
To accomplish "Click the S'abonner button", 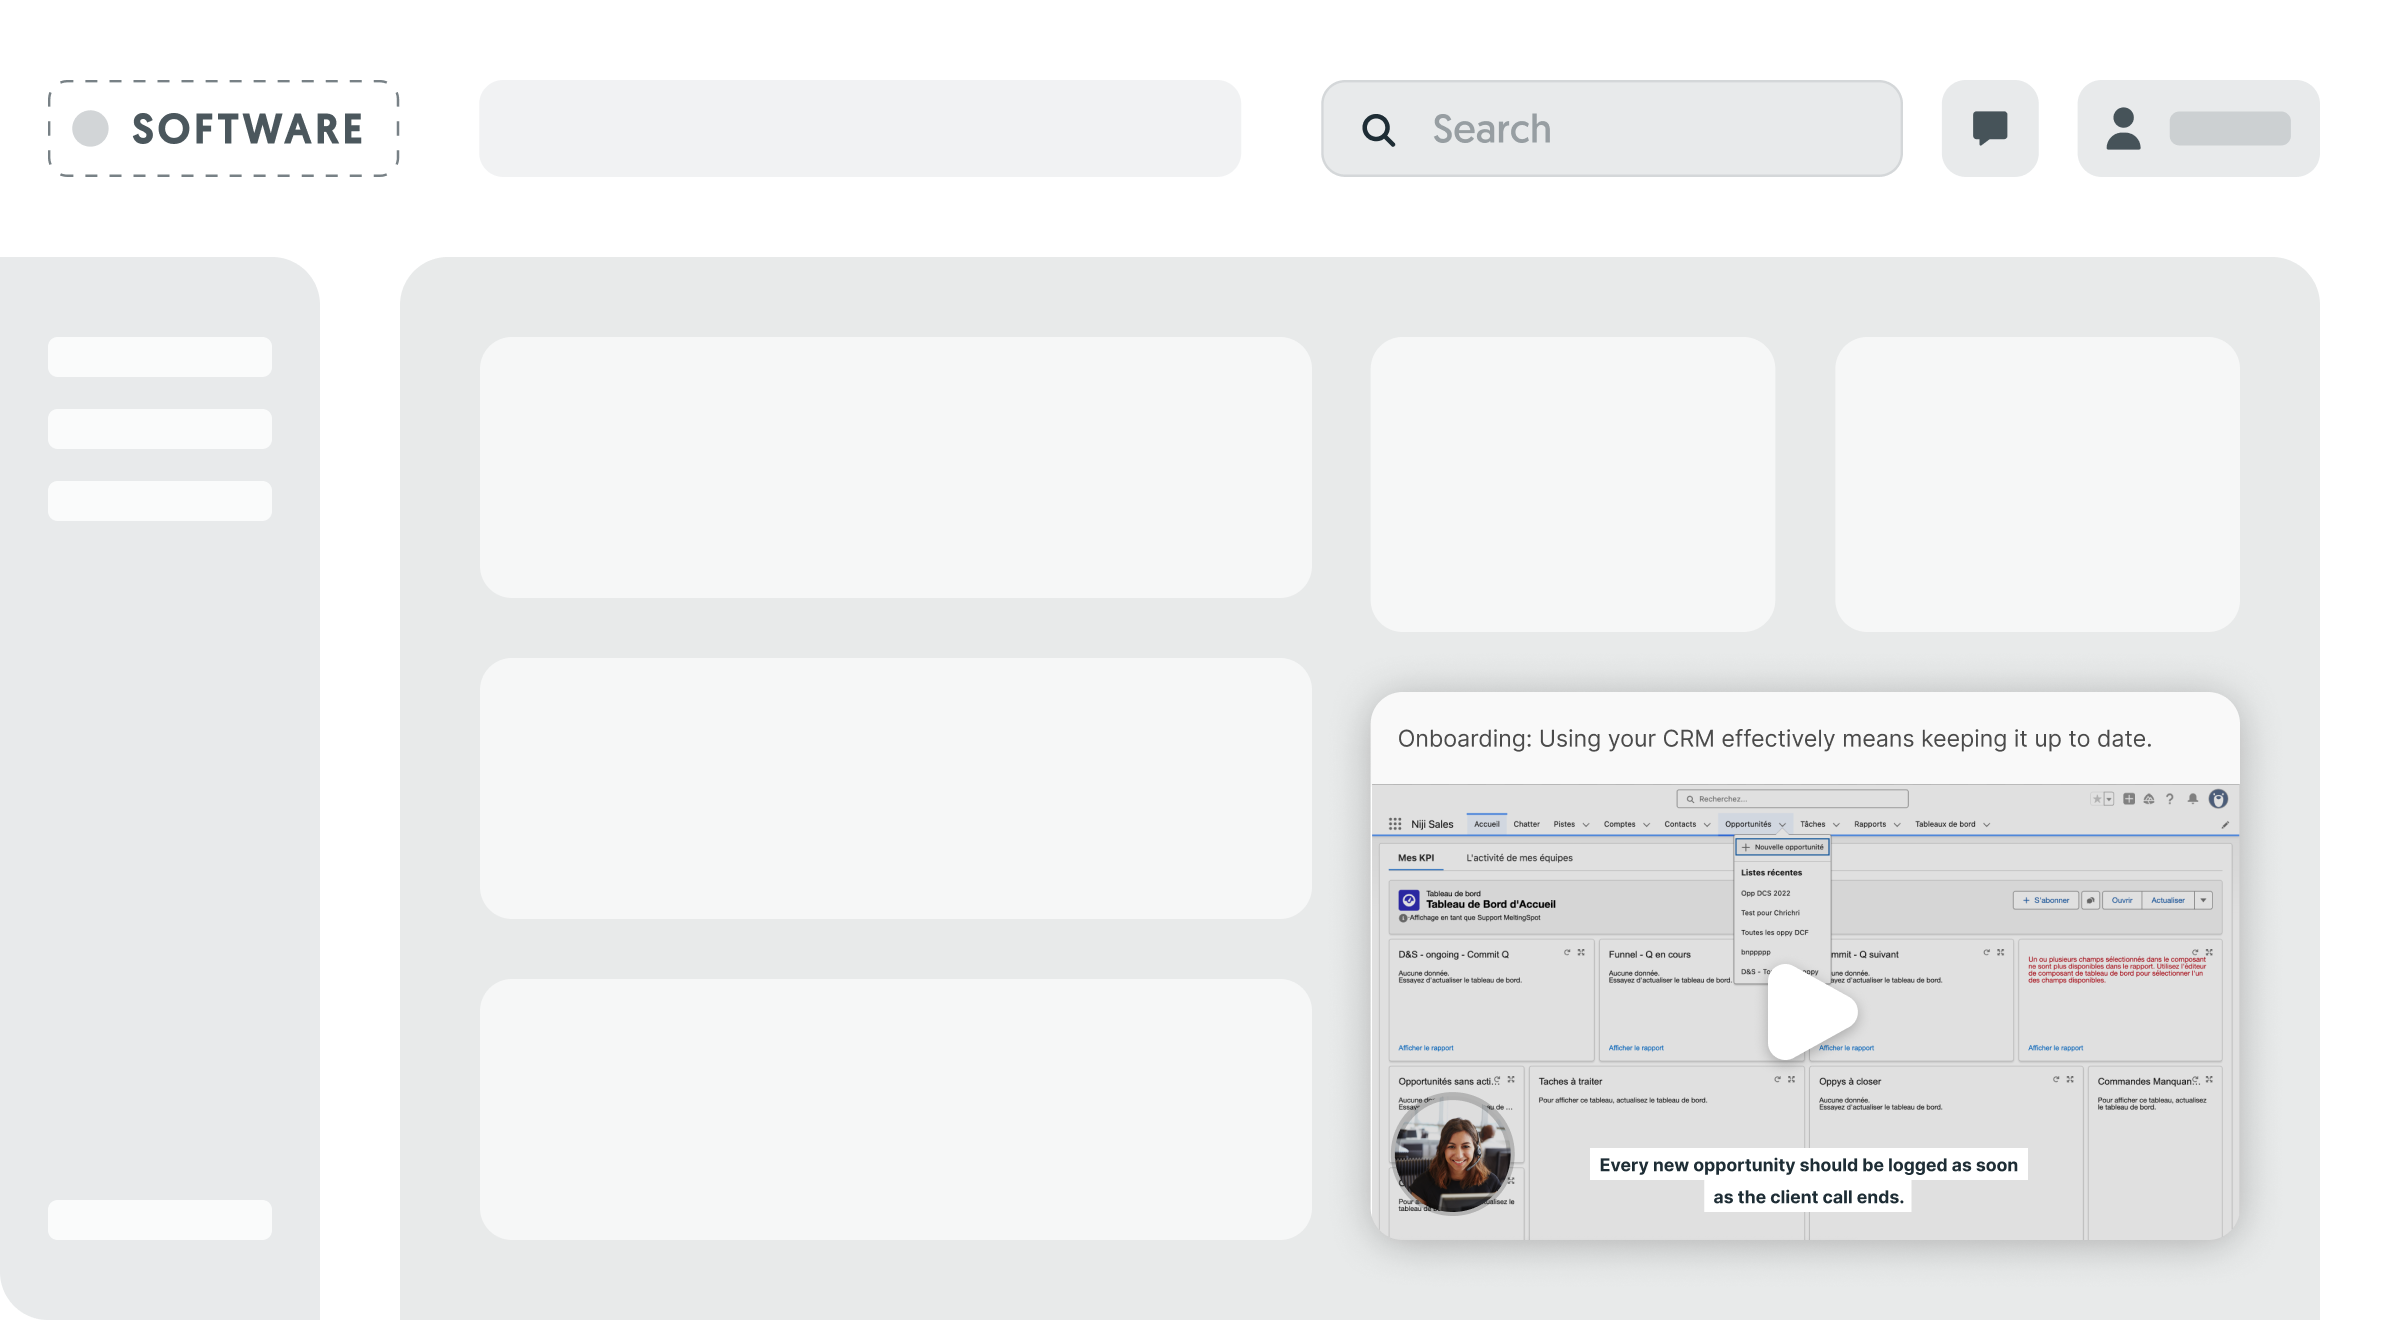I will click(2045, 900).
